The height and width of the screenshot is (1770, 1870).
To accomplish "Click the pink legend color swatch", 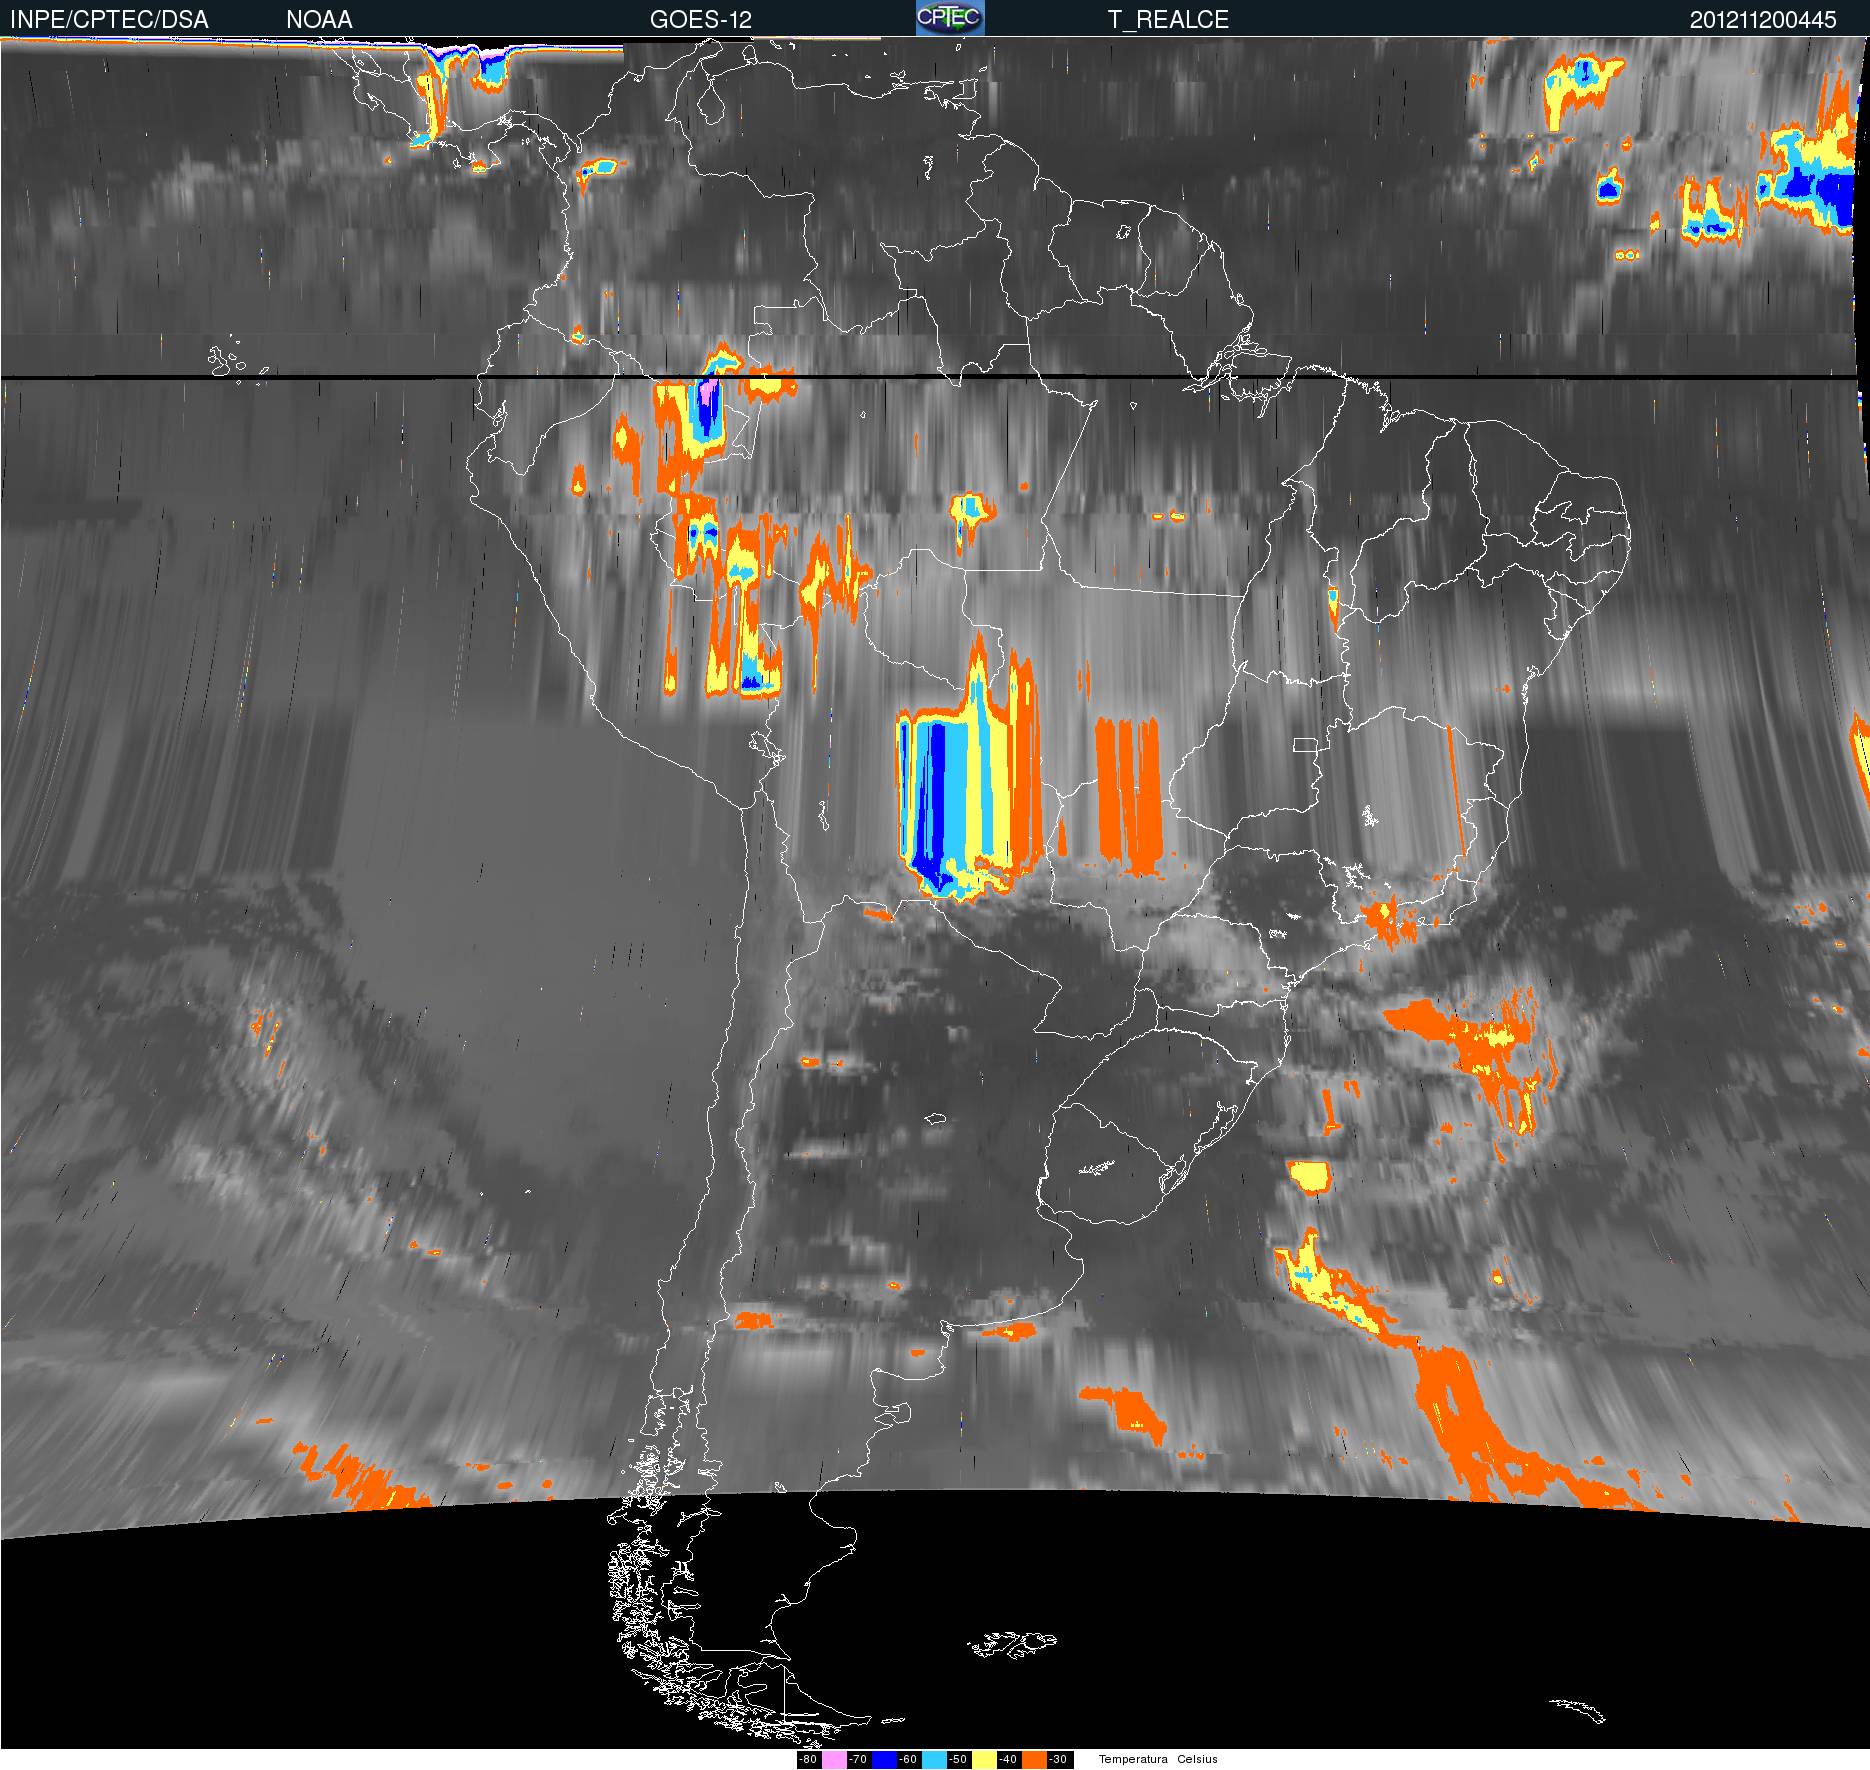I will pos(834,1759).
